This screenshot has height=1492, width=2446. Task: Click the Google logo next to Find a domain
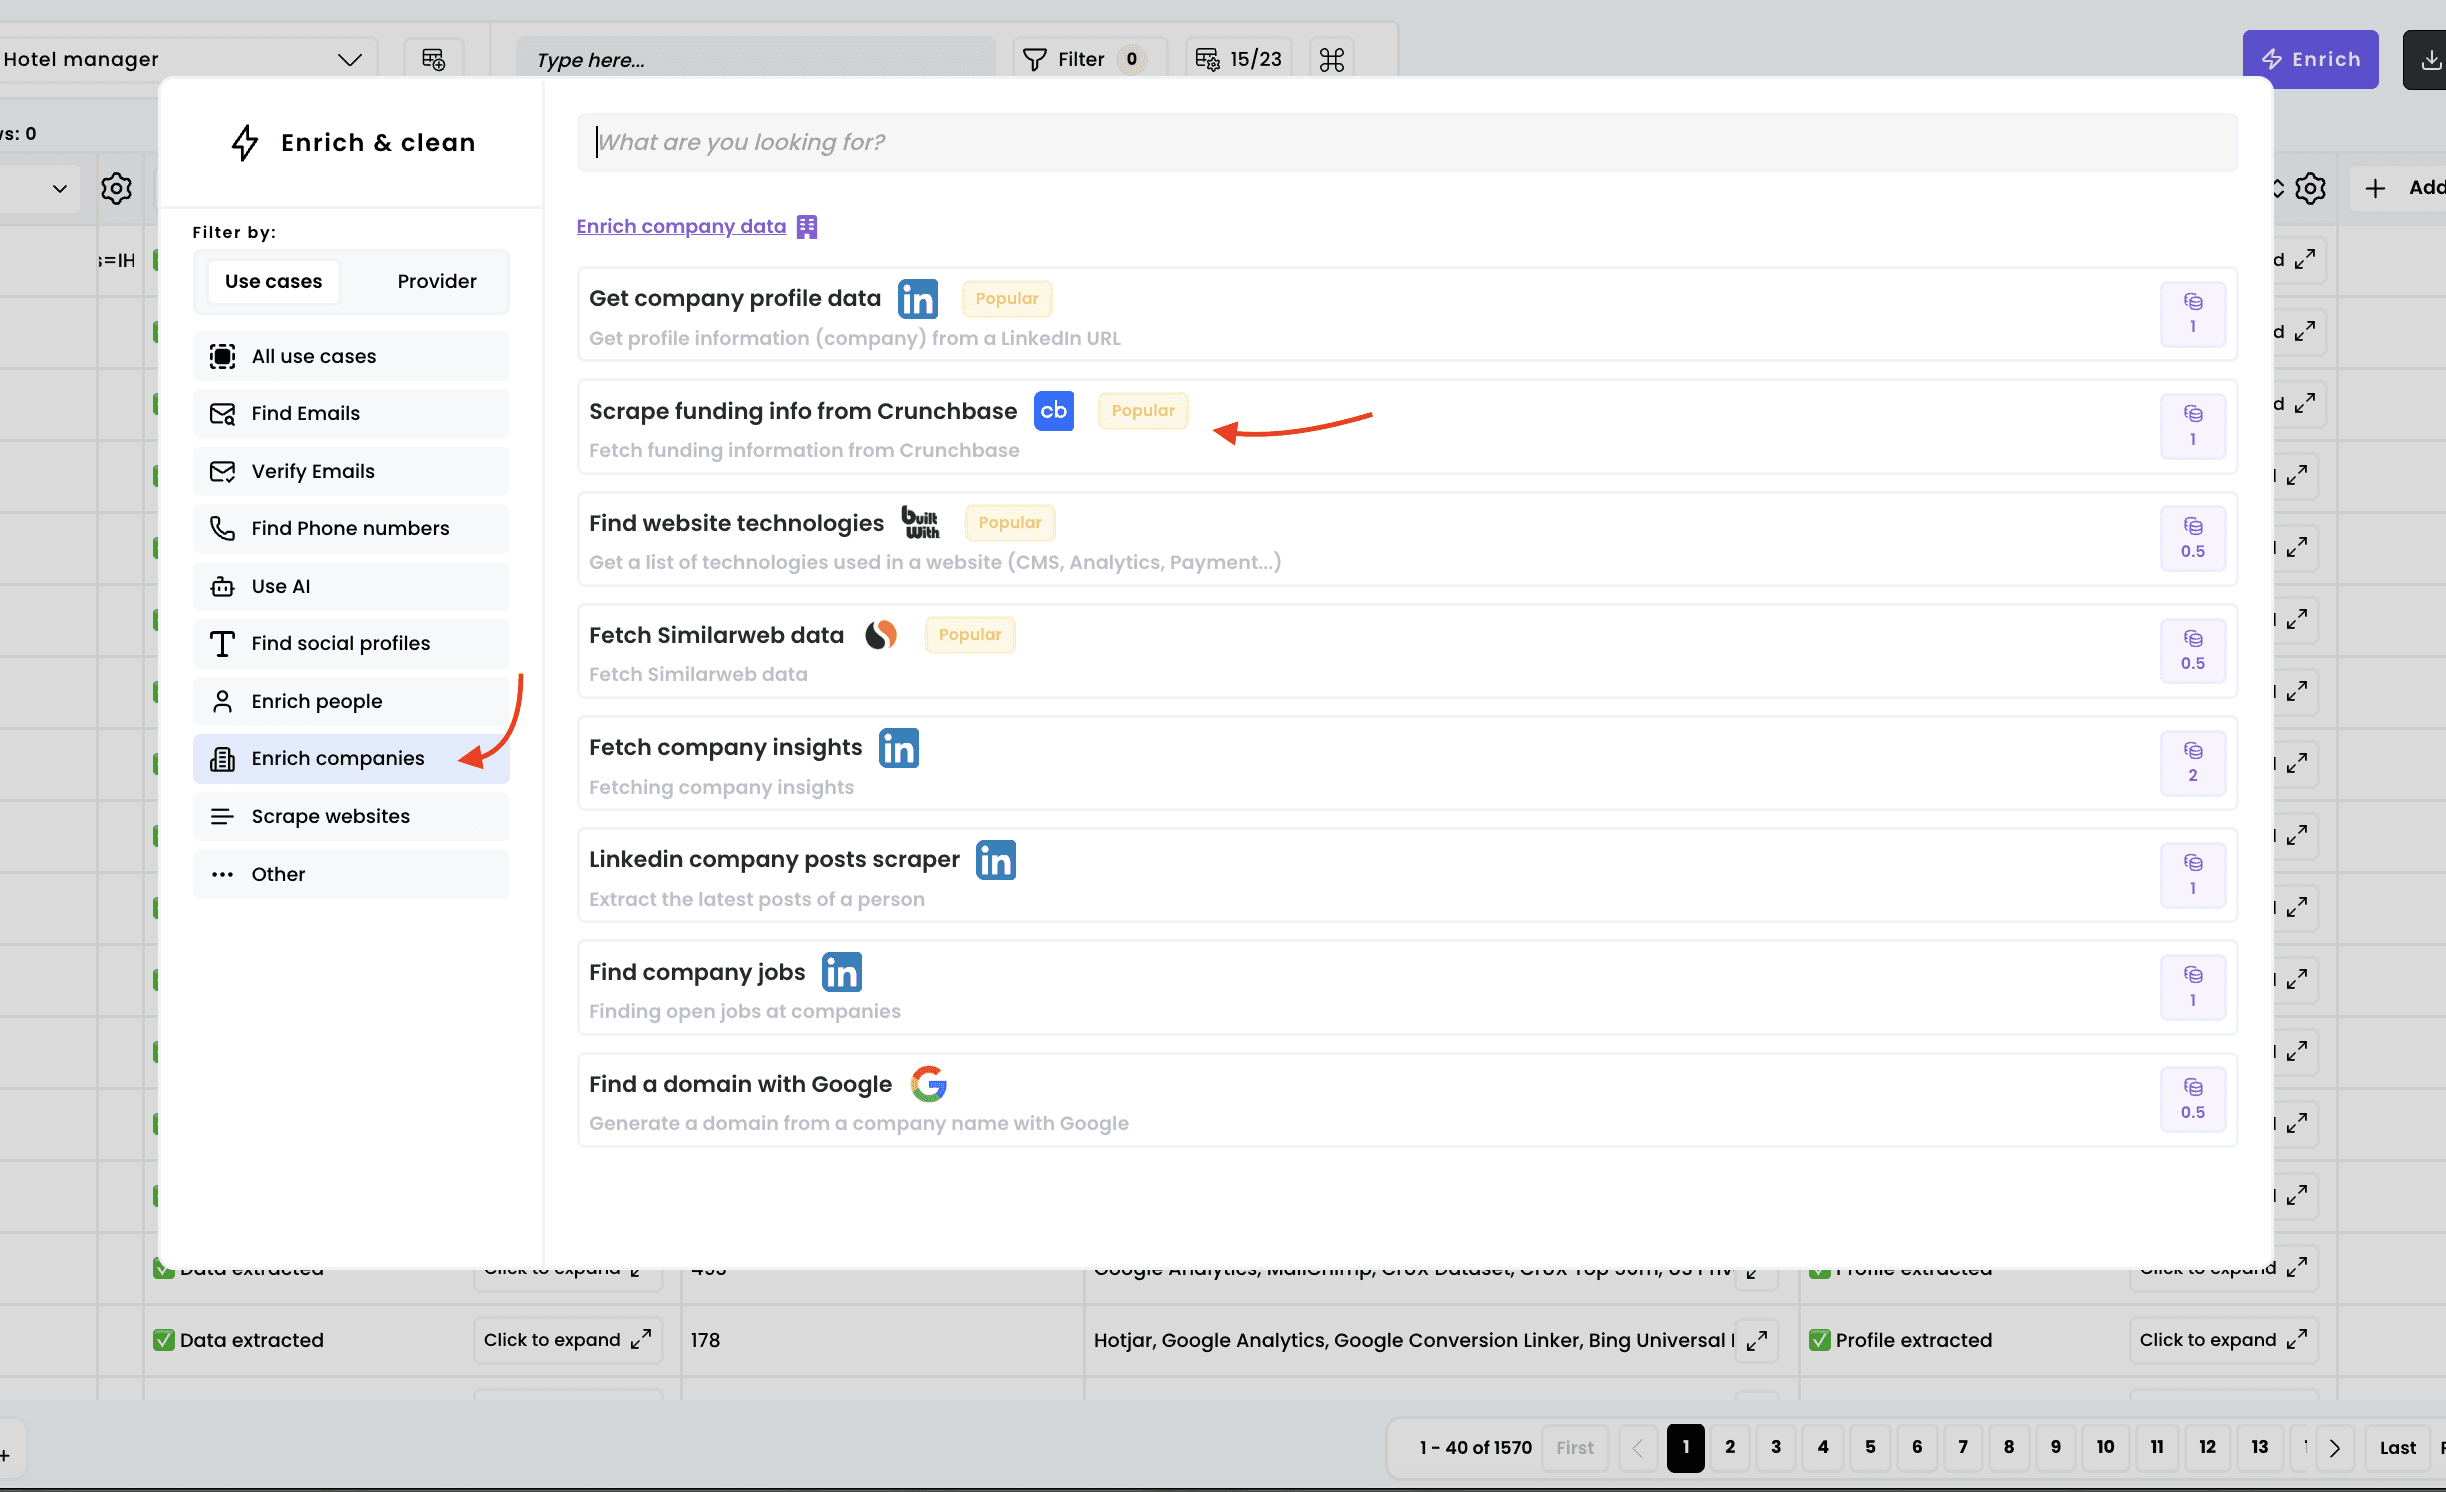tap(928, 1084)
